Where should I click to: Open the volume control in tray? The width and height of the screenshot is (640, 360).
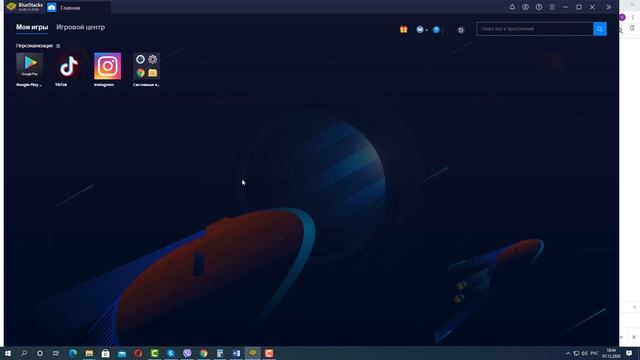coord(584,353)
